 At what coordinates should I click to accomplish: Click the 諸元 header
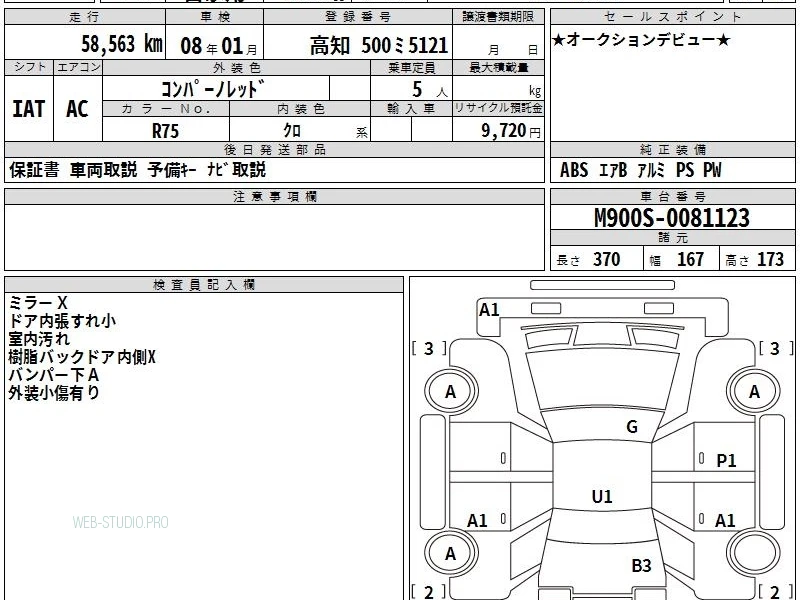click(672, 238)
